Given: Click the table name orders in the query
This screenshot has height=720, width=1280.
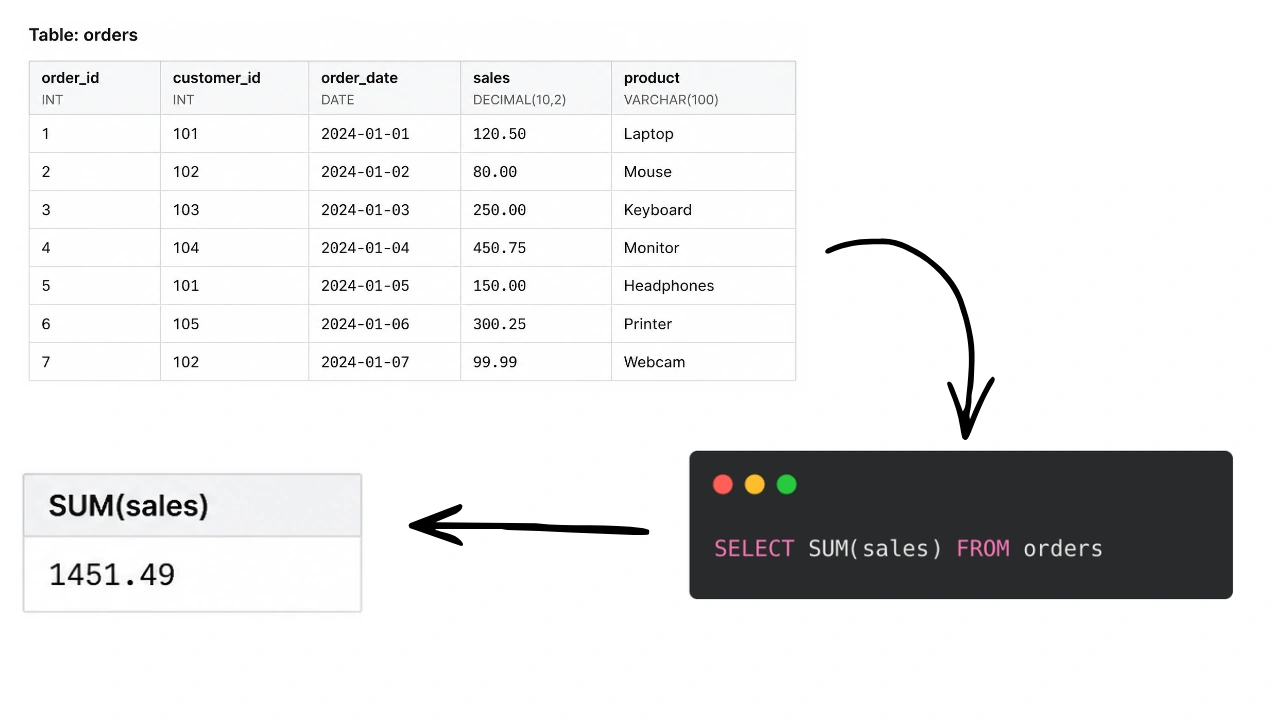Looking at the screenshot, I should (x=1063, y=548).
